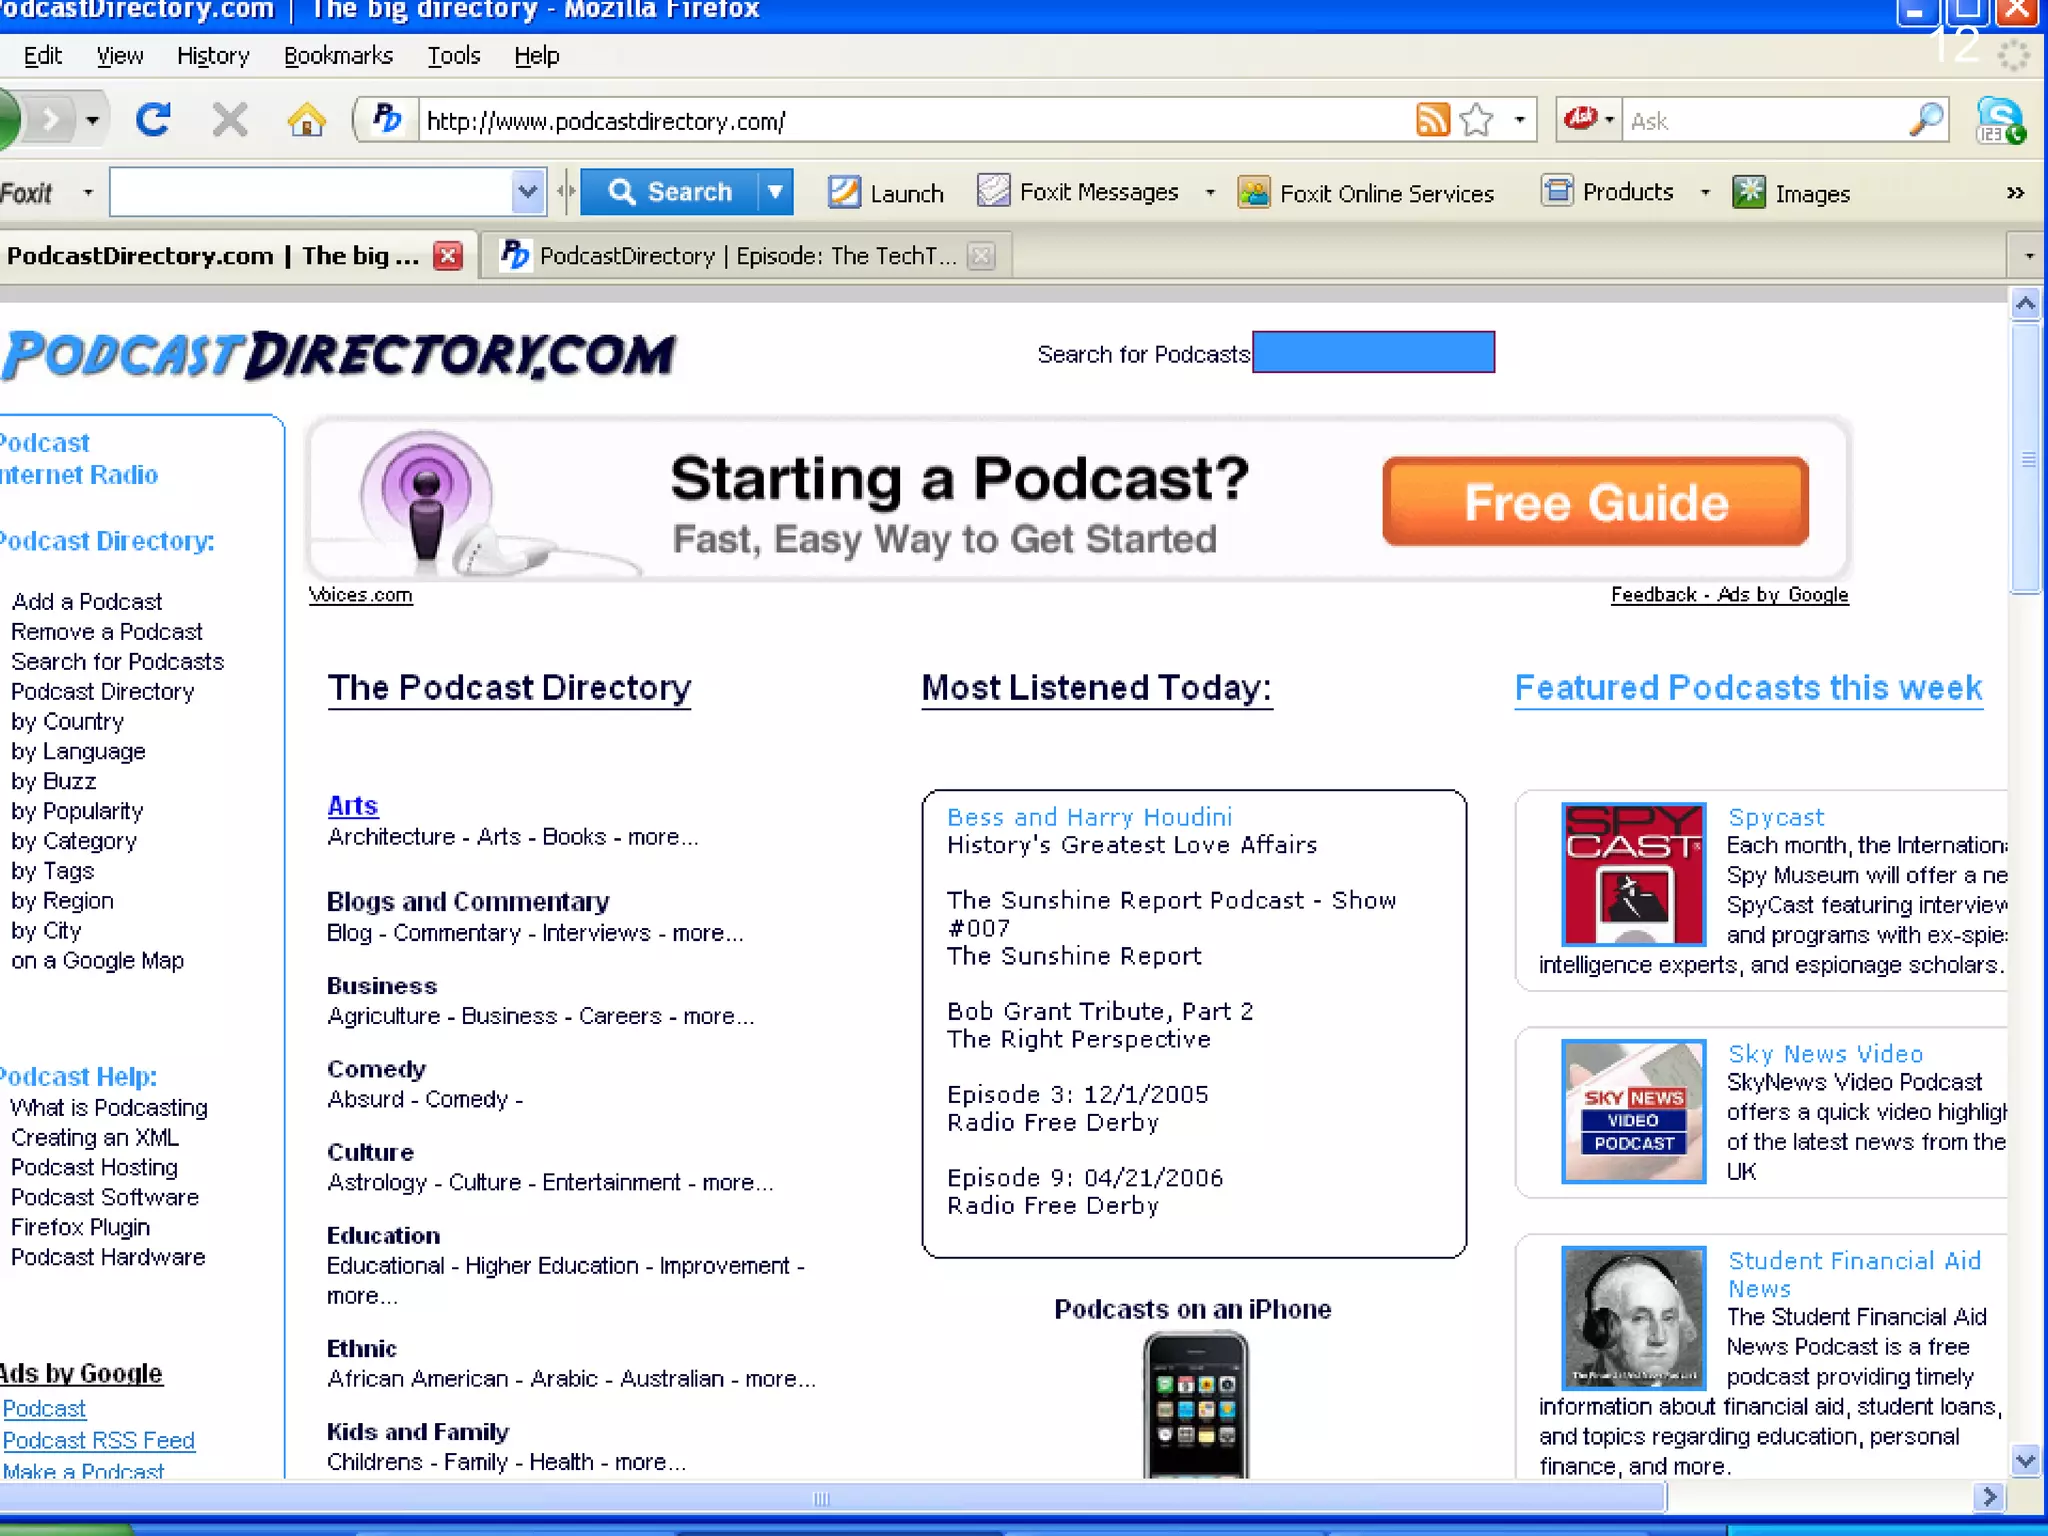Click the Reload page icon

(x=153, y=121)
